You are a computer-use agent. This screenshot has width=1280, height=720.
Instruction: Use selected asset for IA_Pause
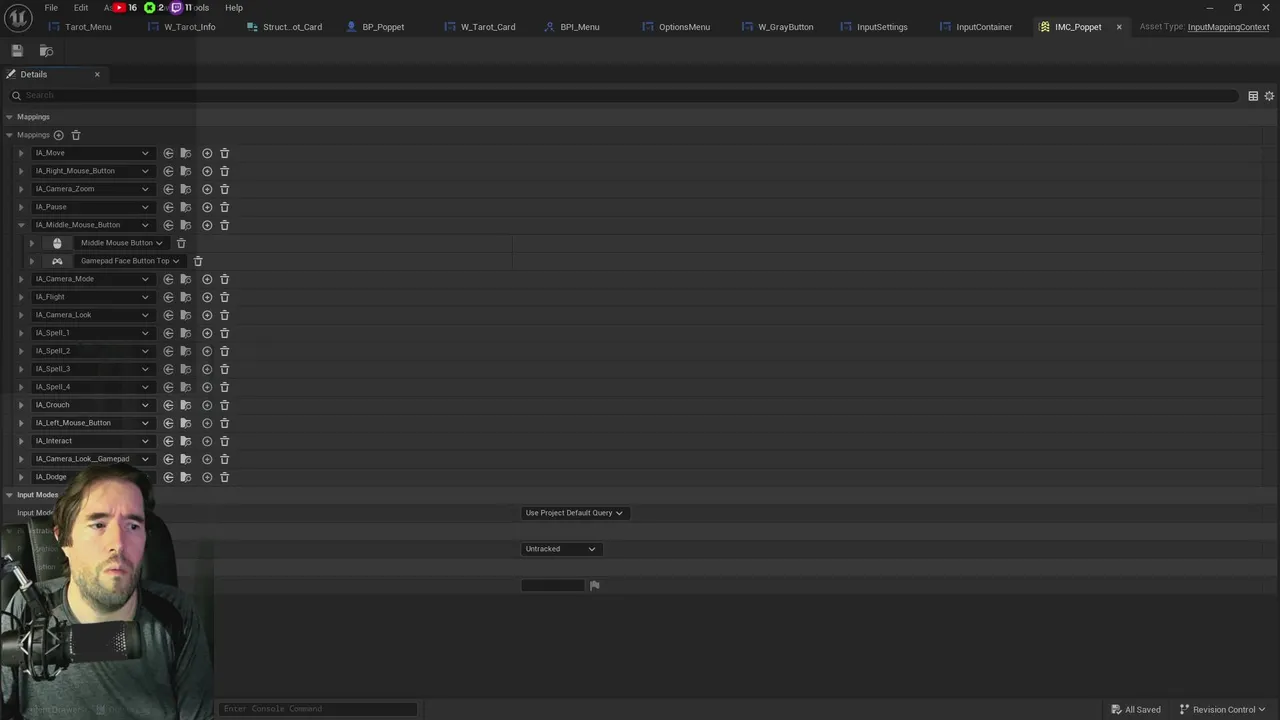[x=168, y=207]
